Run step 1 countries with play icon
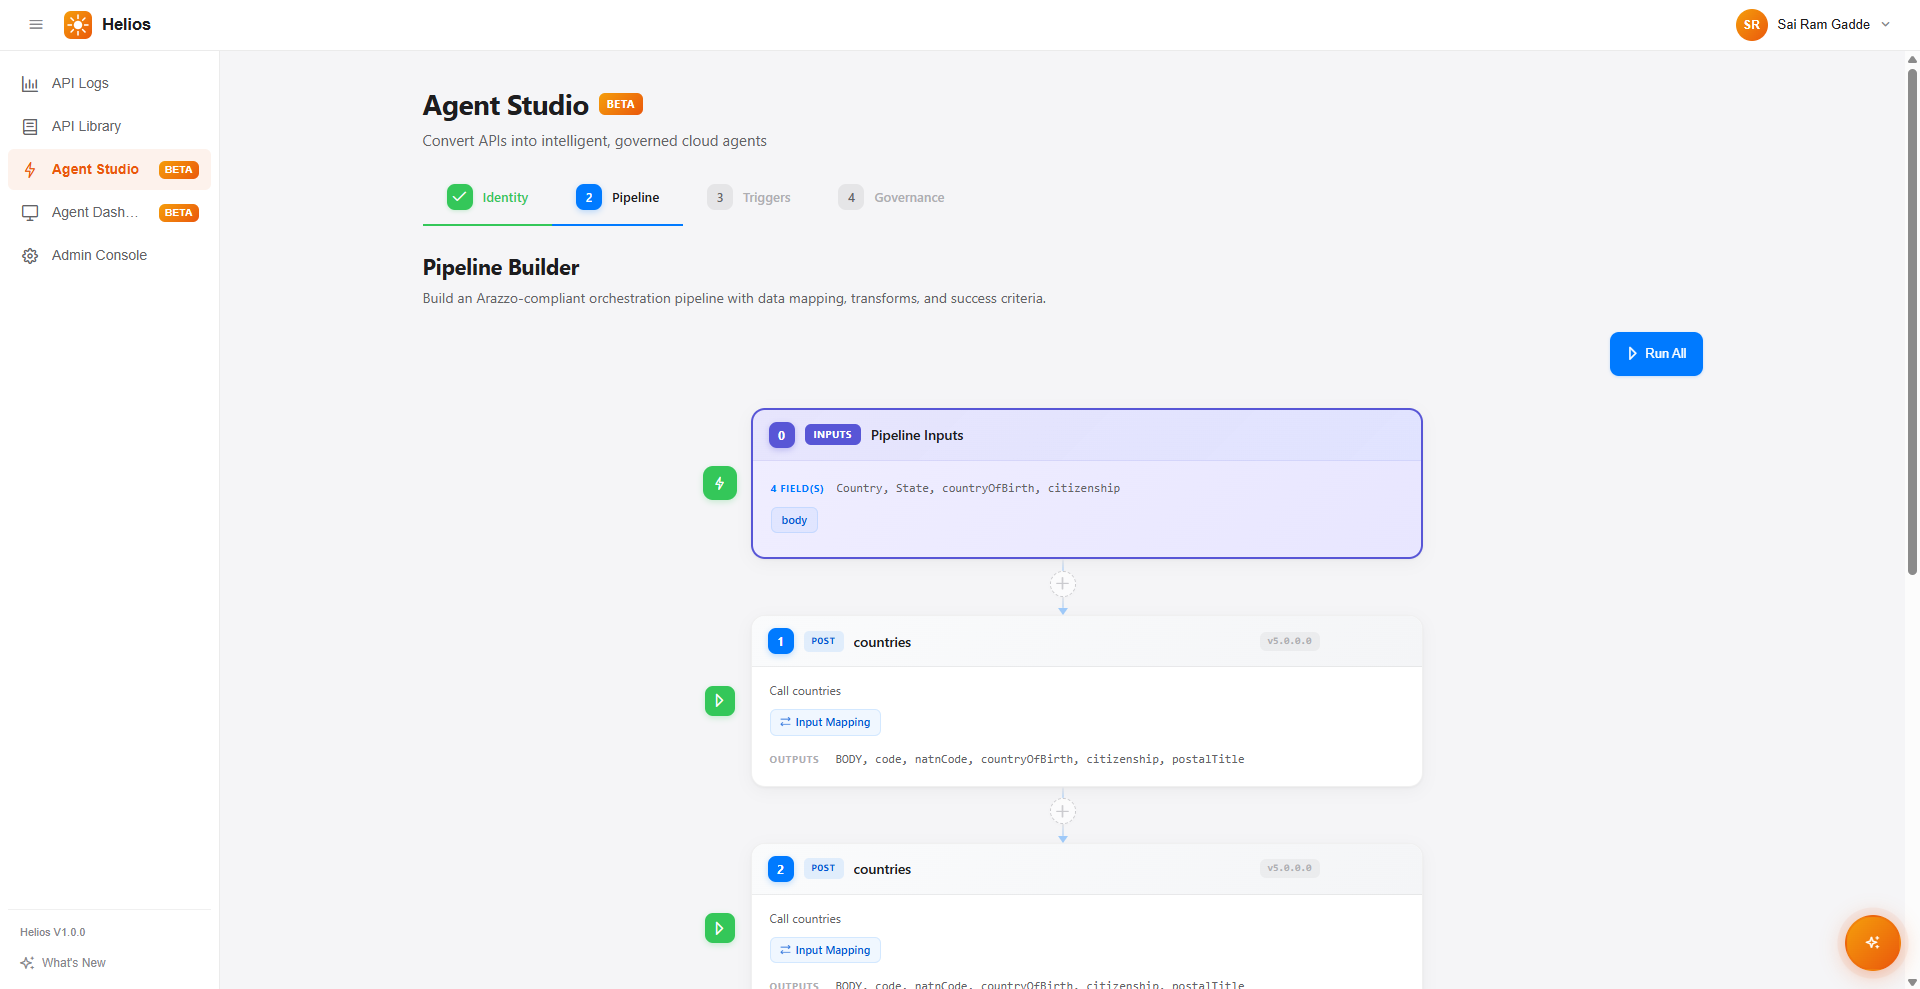Screen dimensions: 1920x989 coord(720,701)
